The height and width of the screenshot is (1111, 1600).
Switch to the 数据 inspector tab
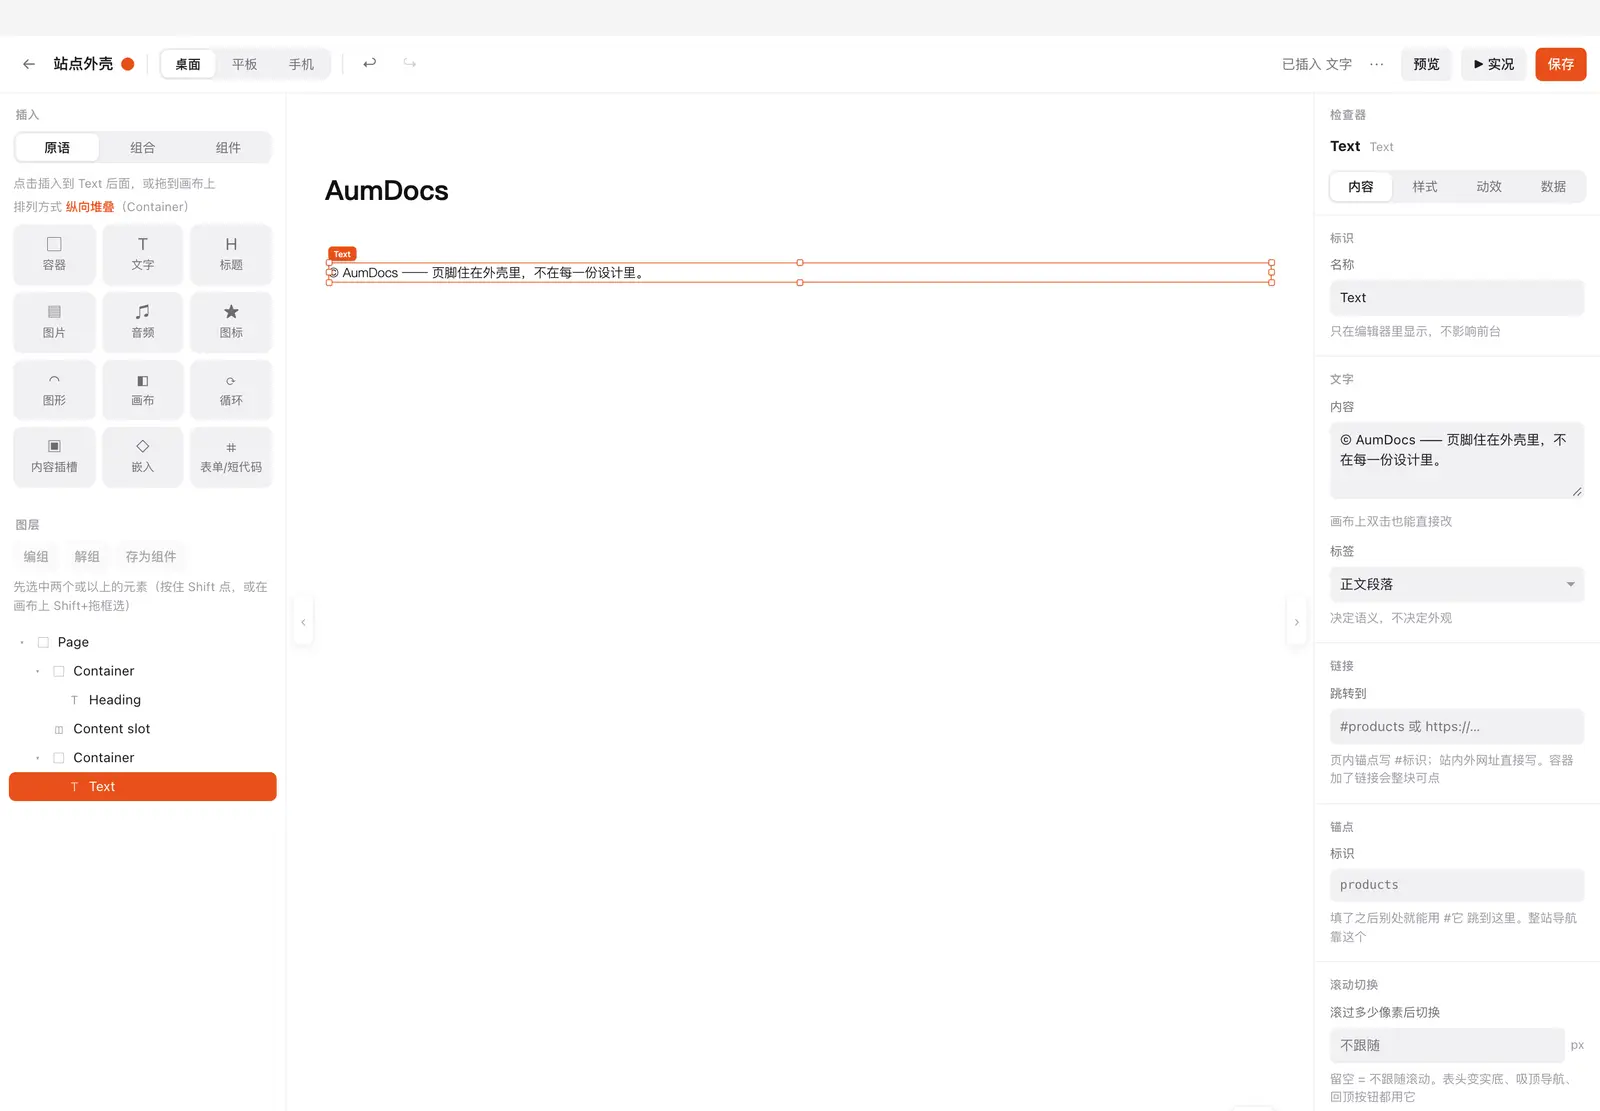pyautogui.click(x=1553, y=186)
